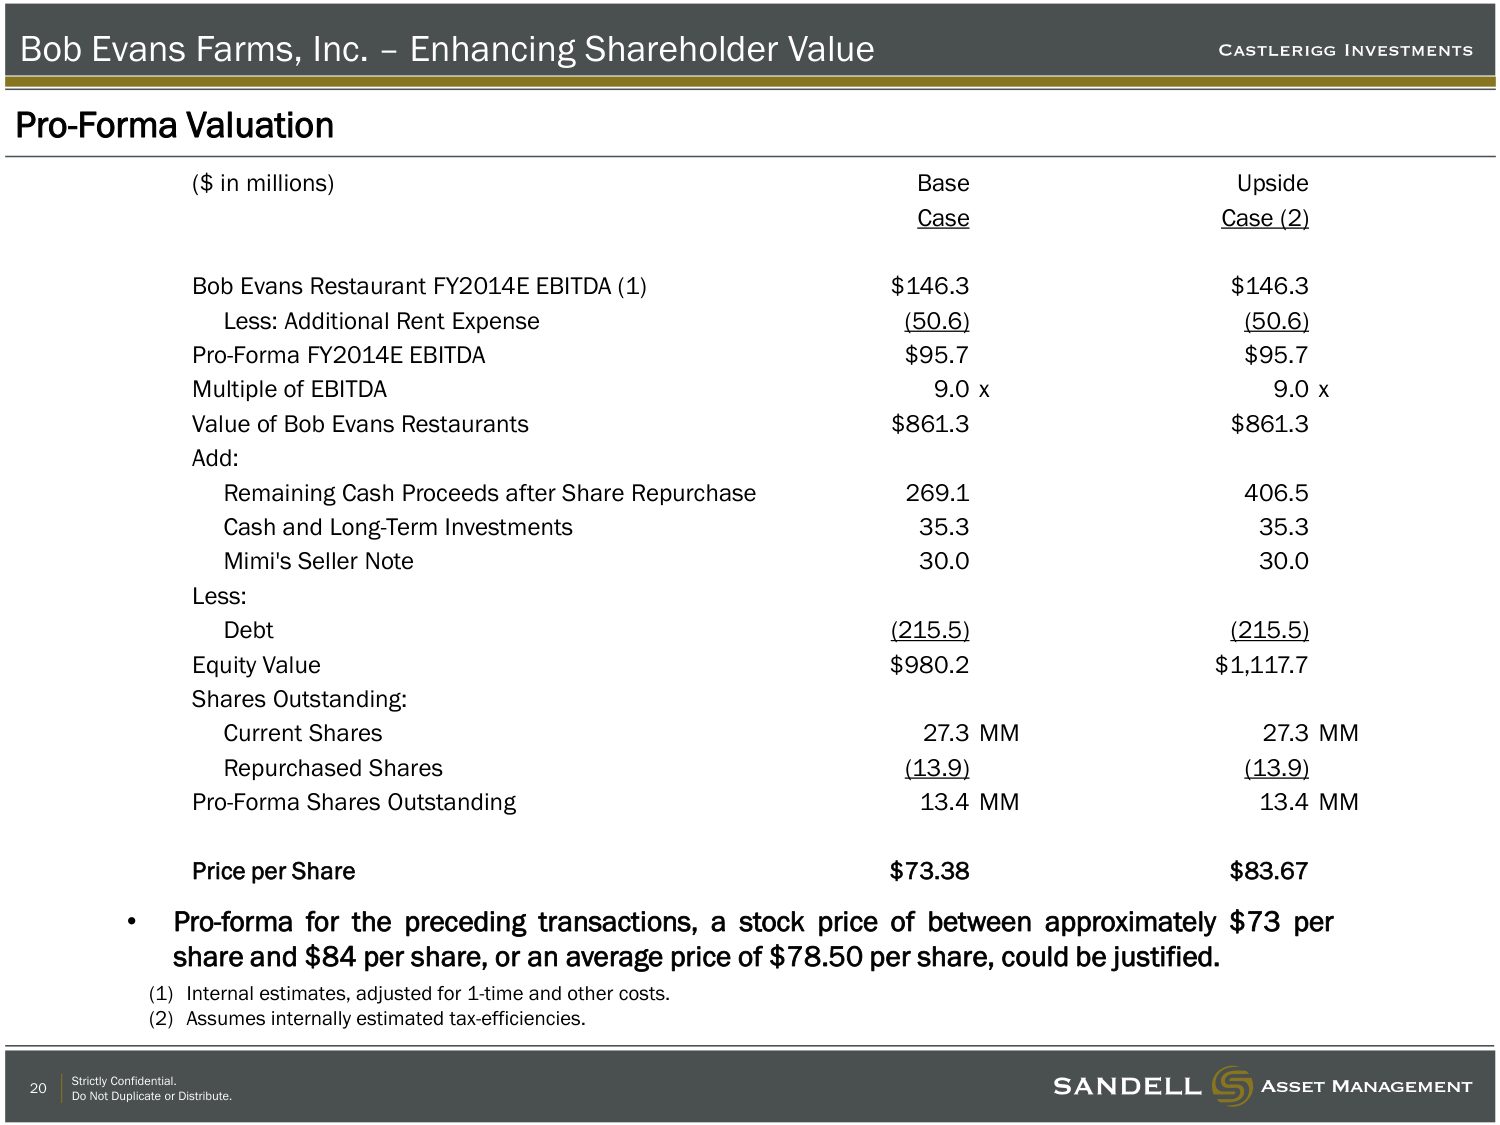
Task: Click the Upside Case price per share $83.67
Action: pyautogui.click(x=1268, y=871)
